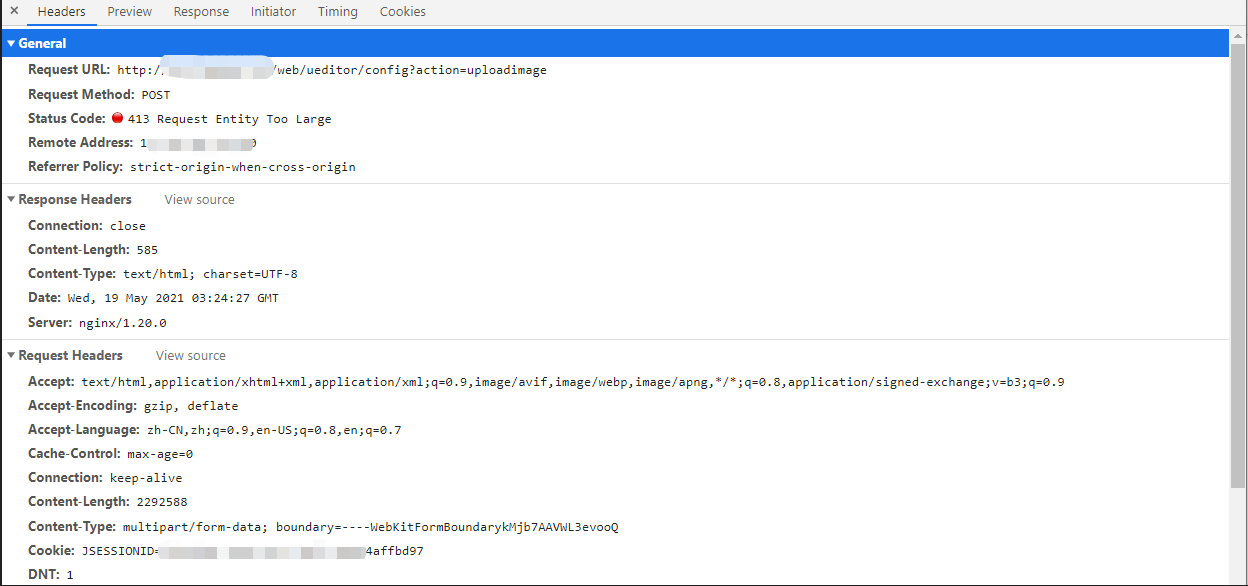Image resolution: width=1248 pixels, height=586 pixels.
Task: Click the vertical scrollbar thumb
Action: (1239, 260)
